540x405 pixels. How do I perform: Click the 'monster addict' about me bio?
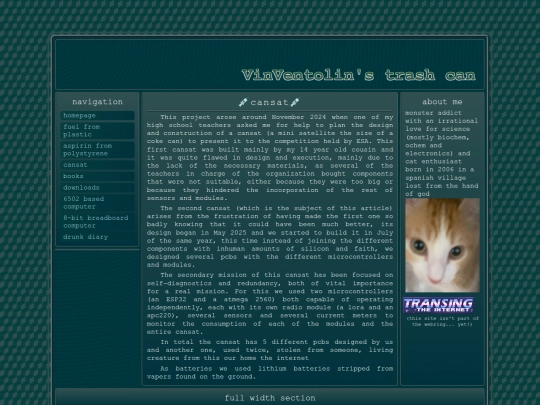(442, 153)
